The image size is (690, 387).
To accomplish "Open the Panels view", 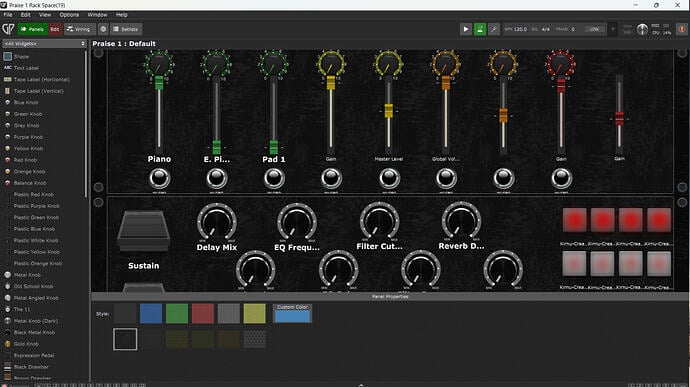I will (32, 29).
